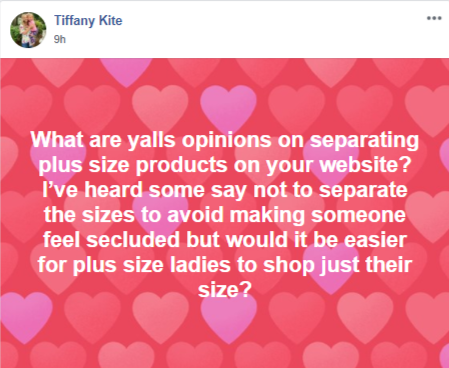Click the 9h post timestamp

click(x=60, y=39)
